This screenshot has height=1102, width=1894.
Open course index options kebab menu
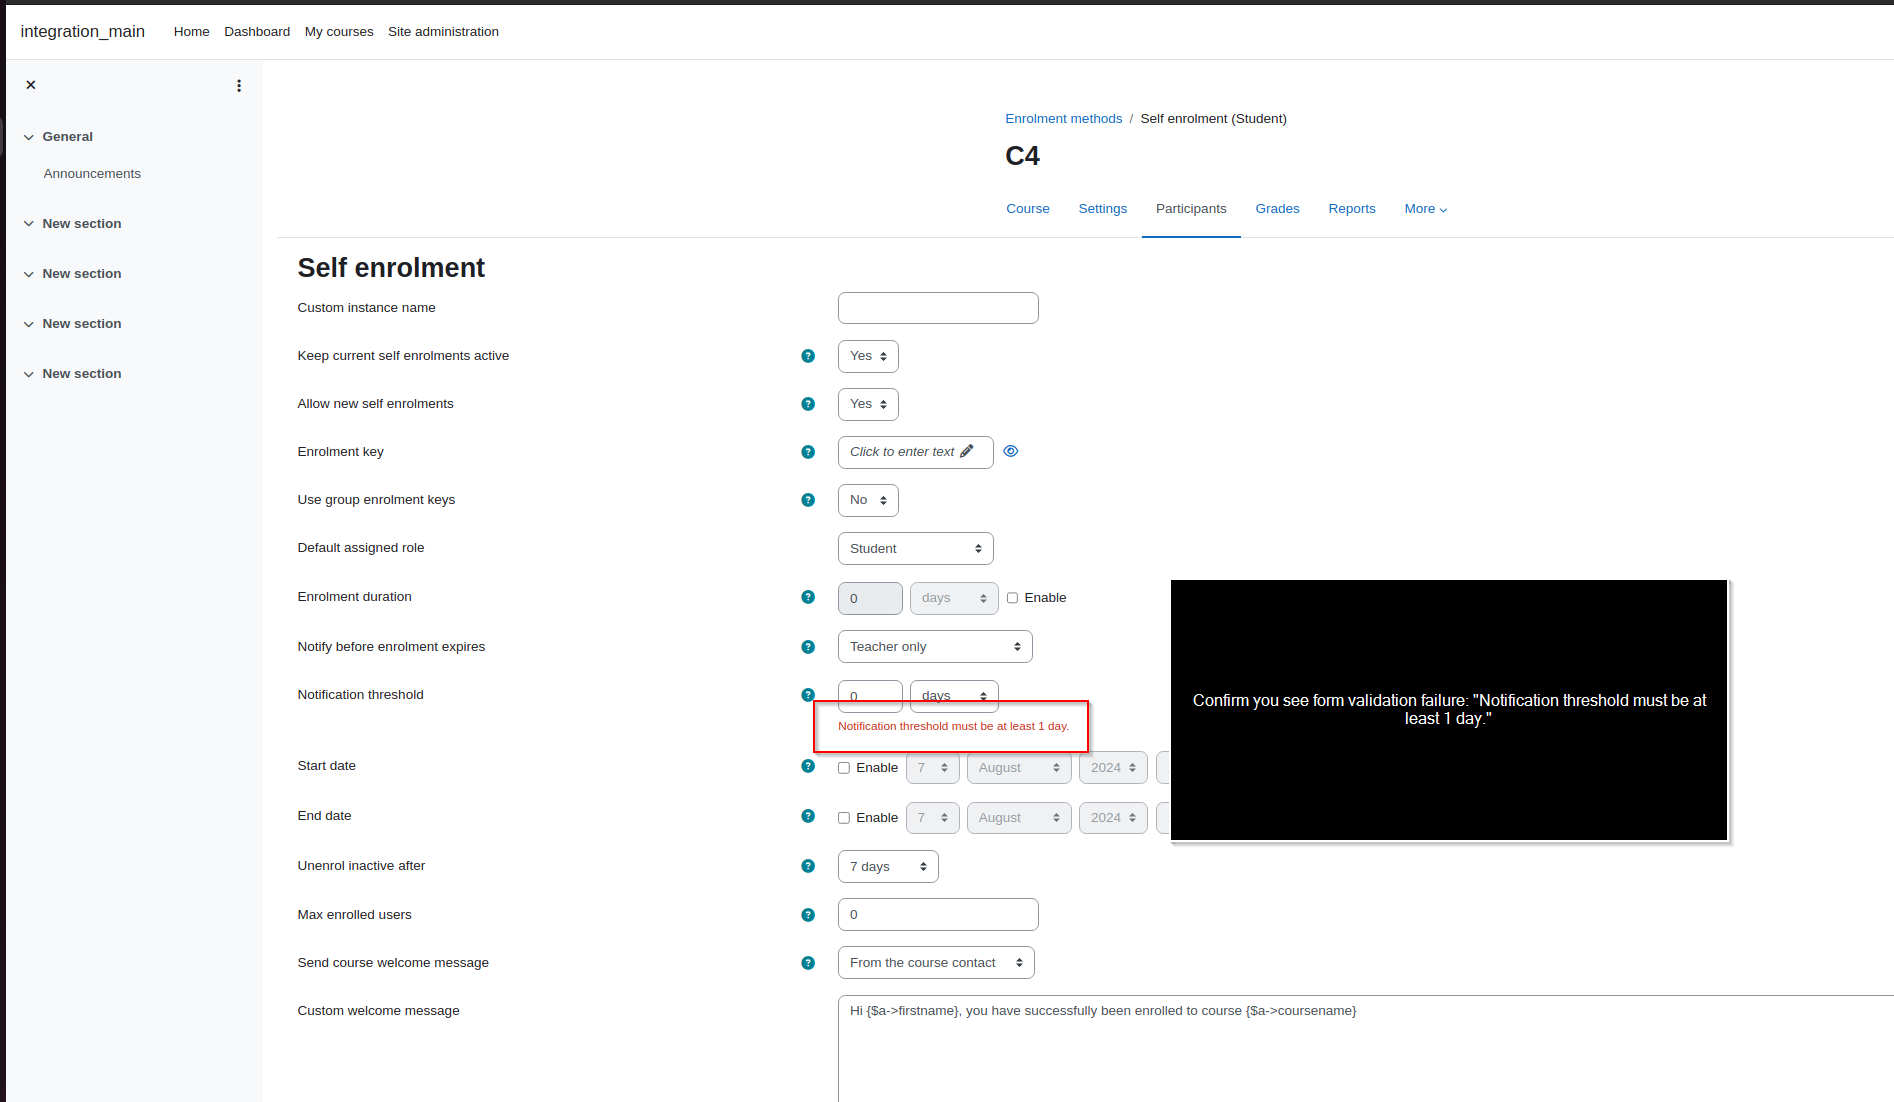pos(239,86)
